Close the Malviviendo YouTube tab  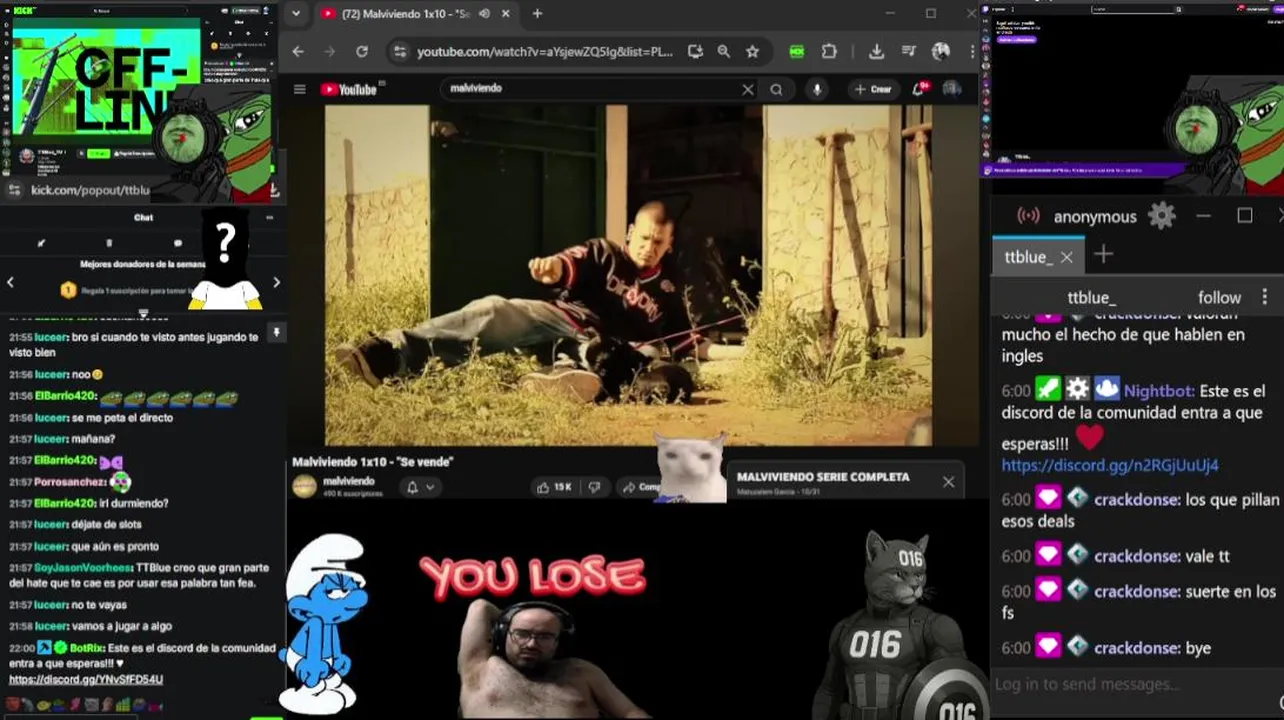pyautogui.click(x=506, y=14)
